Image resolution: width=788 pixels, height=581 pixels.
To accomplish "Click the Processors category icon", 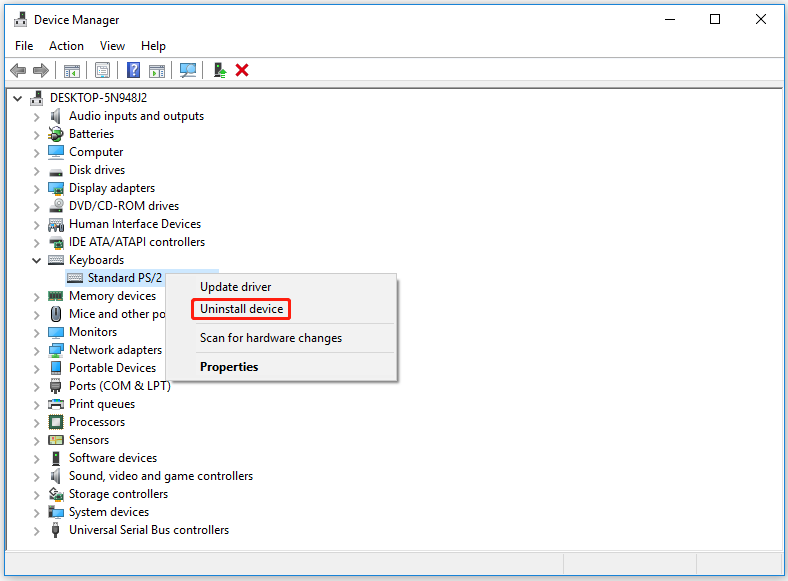I will tap(56, 422).
